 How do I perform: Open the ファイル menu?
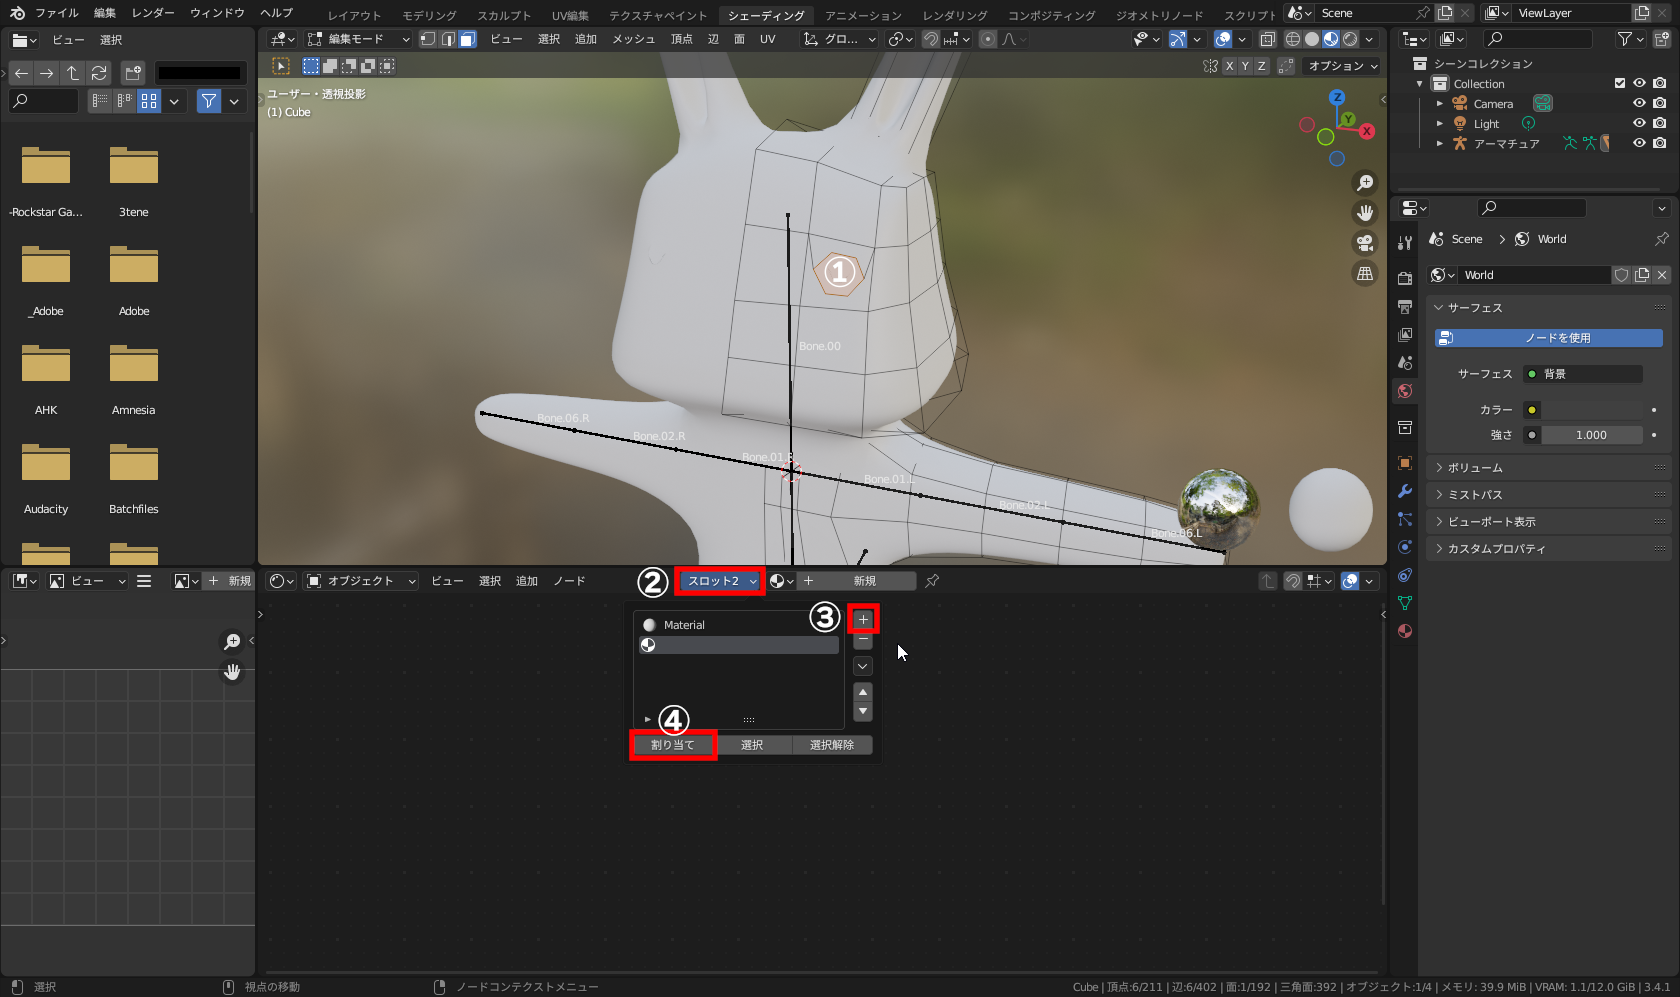pyautogui.click(x=57, y=13)
